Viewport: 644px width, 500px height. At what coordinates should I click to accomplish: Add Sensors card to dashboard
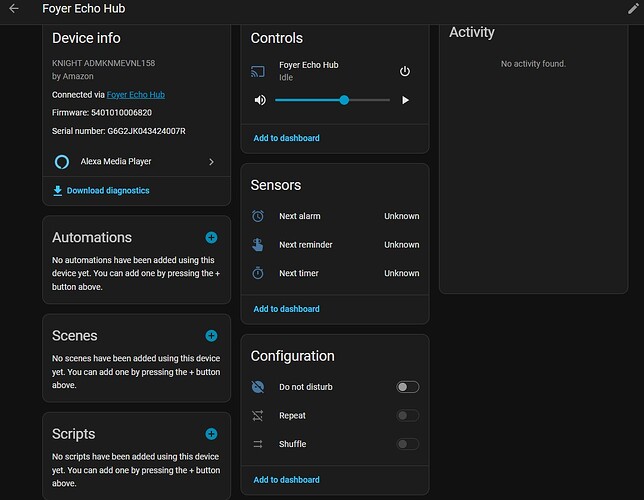tap(286, 309)
